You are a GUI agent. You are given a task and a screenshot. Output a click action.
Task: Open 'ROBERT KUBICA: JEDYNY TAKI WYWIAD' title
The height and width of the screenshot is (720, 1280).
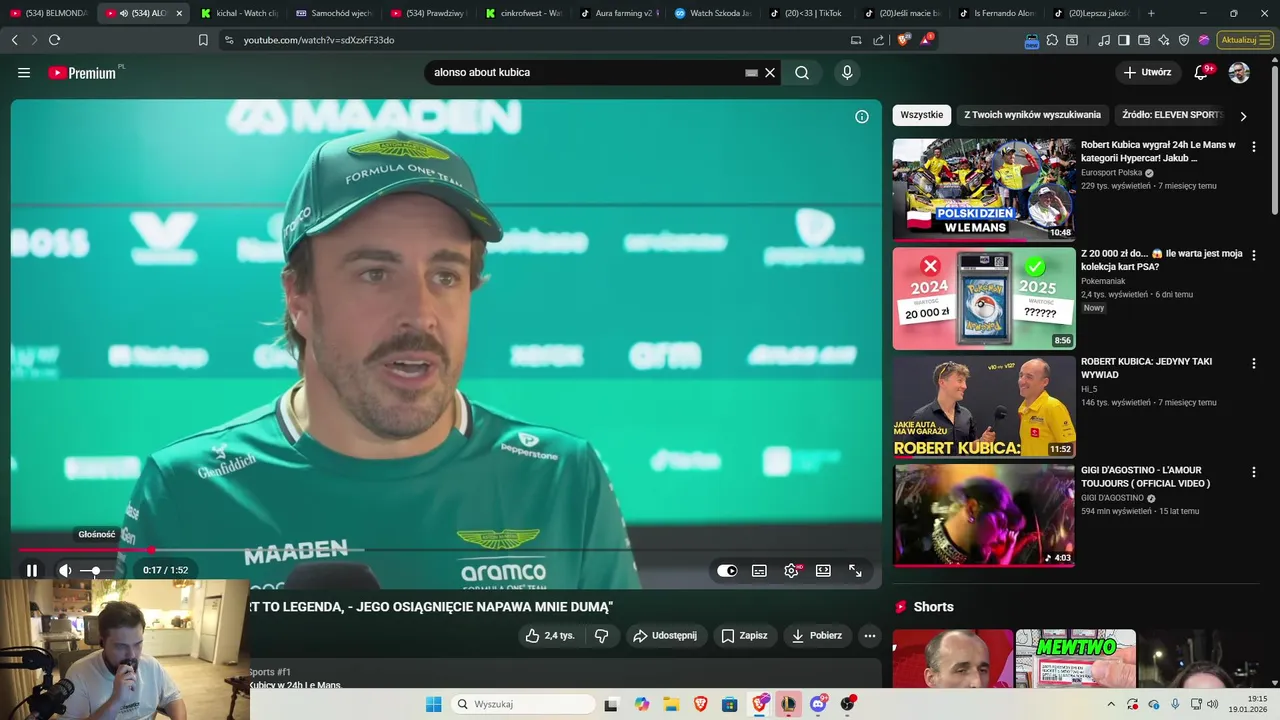(x=1146, y=368)
